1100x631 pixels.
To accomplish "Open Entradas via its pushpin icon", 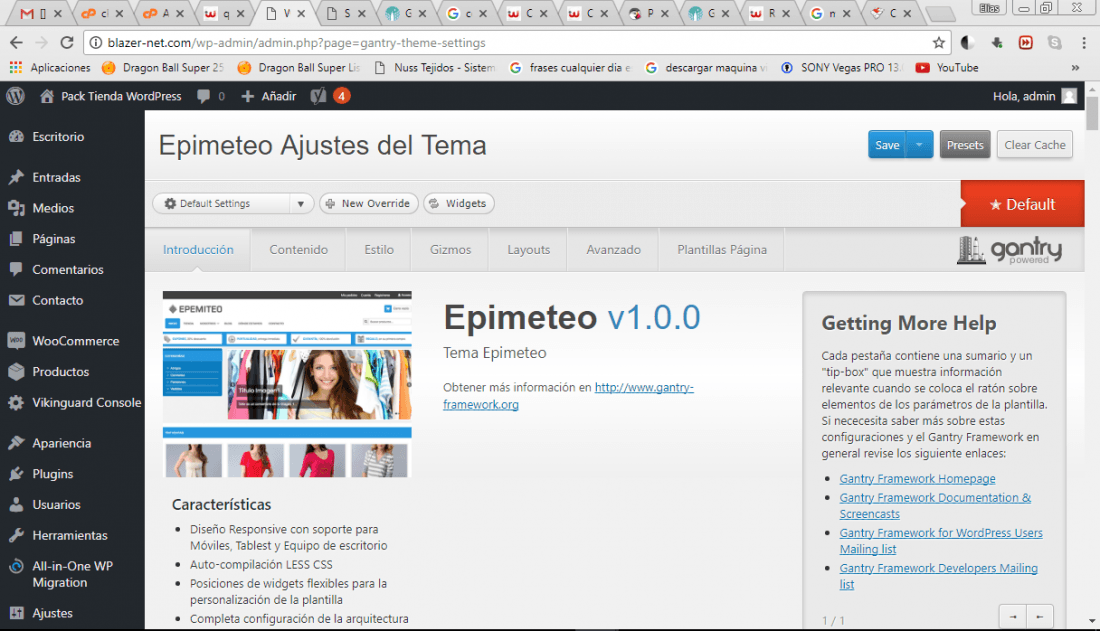I will click(16, 177).
